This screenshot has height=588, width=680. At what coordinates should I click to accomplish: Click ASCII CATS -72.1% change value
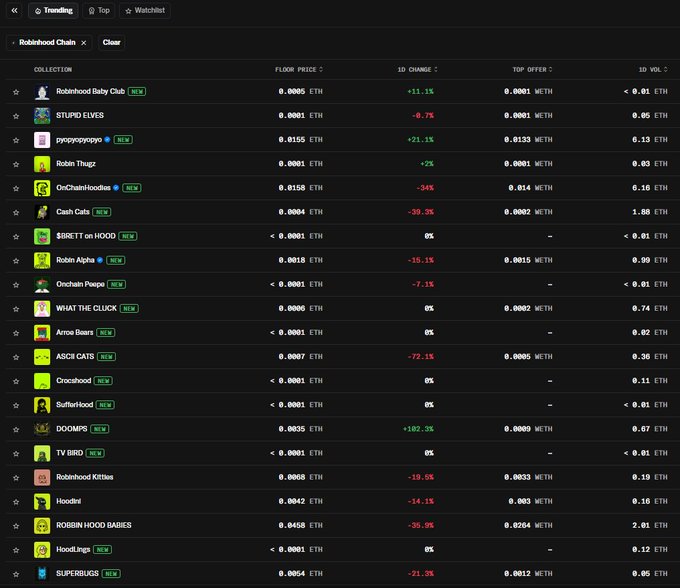tap(421, 357)
